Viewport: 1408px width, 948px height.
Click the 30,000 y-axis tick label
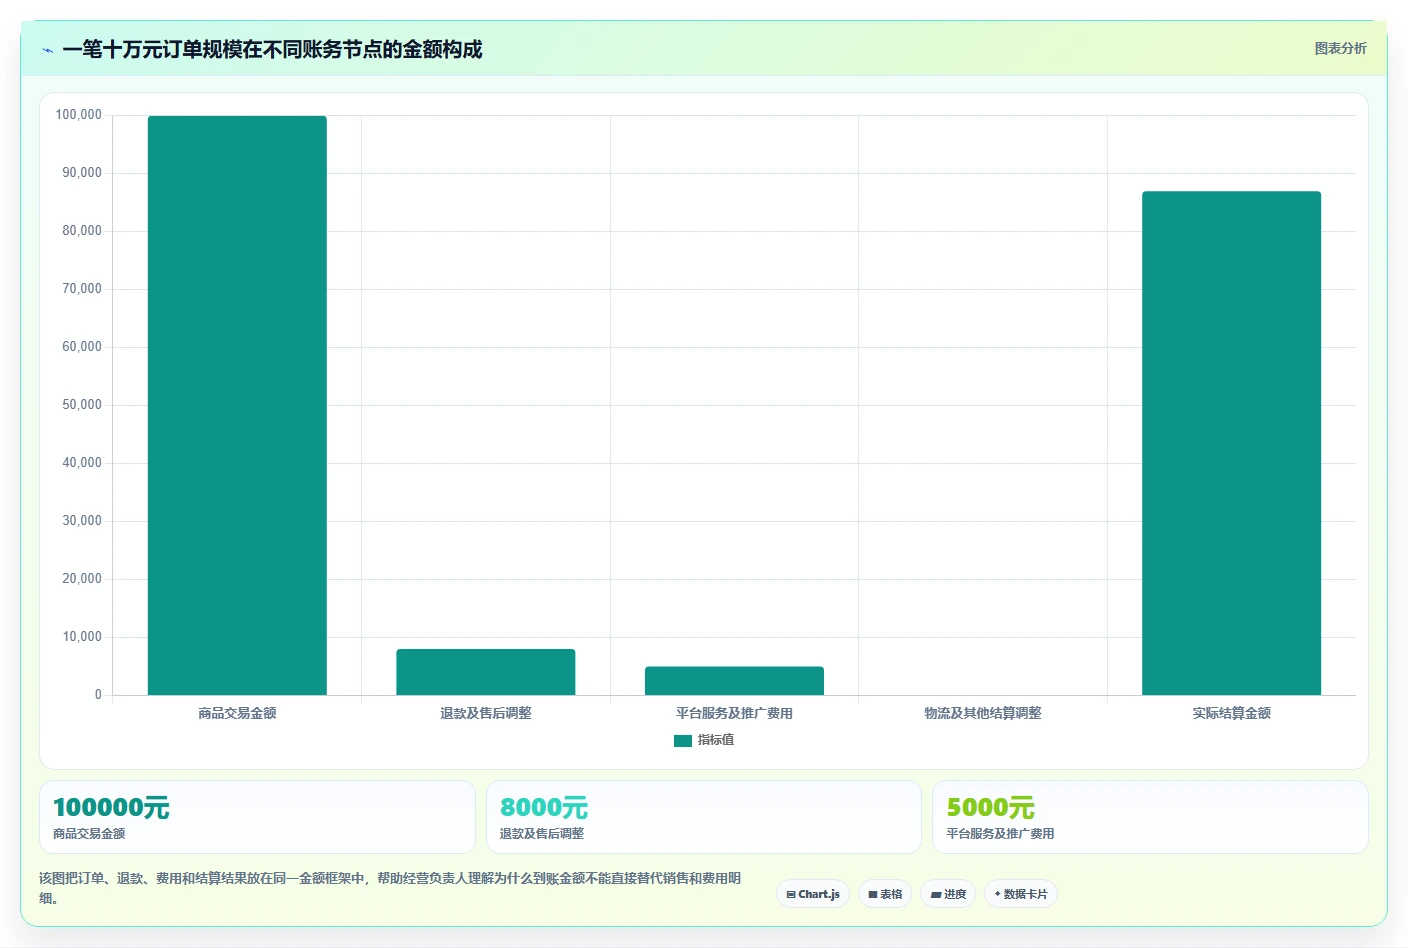click(x=82, y=521)
